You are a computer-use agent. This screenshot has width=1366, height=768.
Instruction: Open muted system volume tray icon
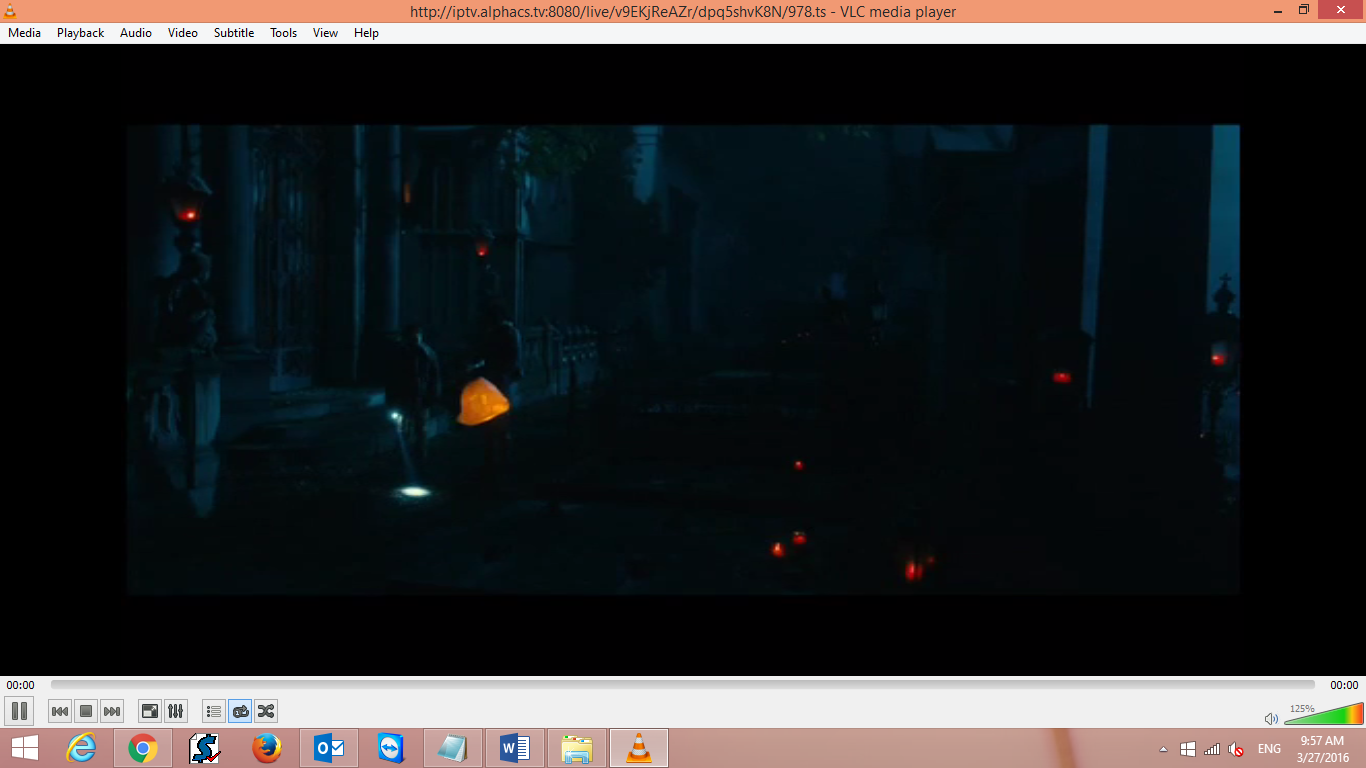pos(1236,749)
